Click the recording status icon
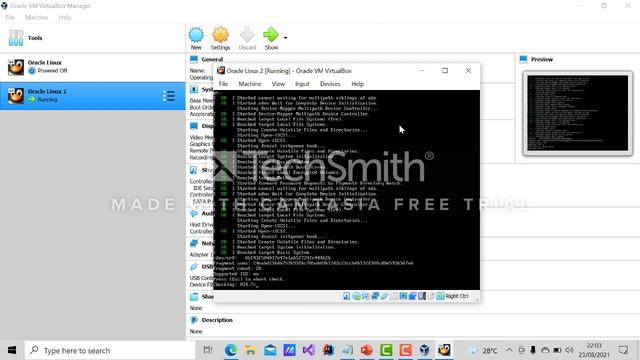The width and height of the screenshot is (640, 360). pos(412,296)
